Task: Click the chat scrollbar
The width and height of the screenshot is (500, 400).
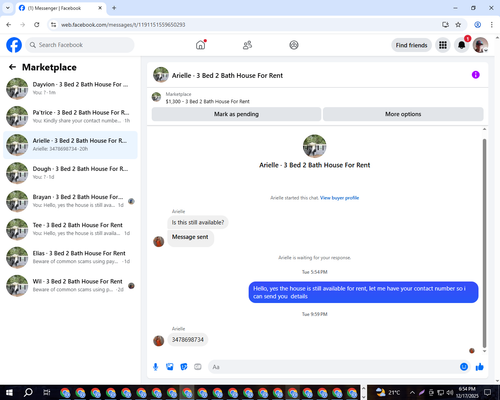Action: click(484, 243)
